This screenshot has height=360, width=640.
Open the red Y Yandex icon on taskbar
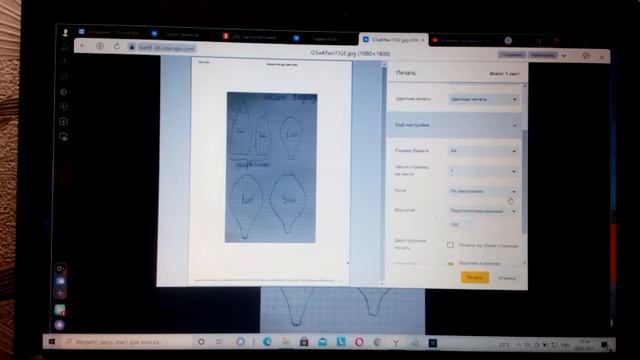[396, 343]
